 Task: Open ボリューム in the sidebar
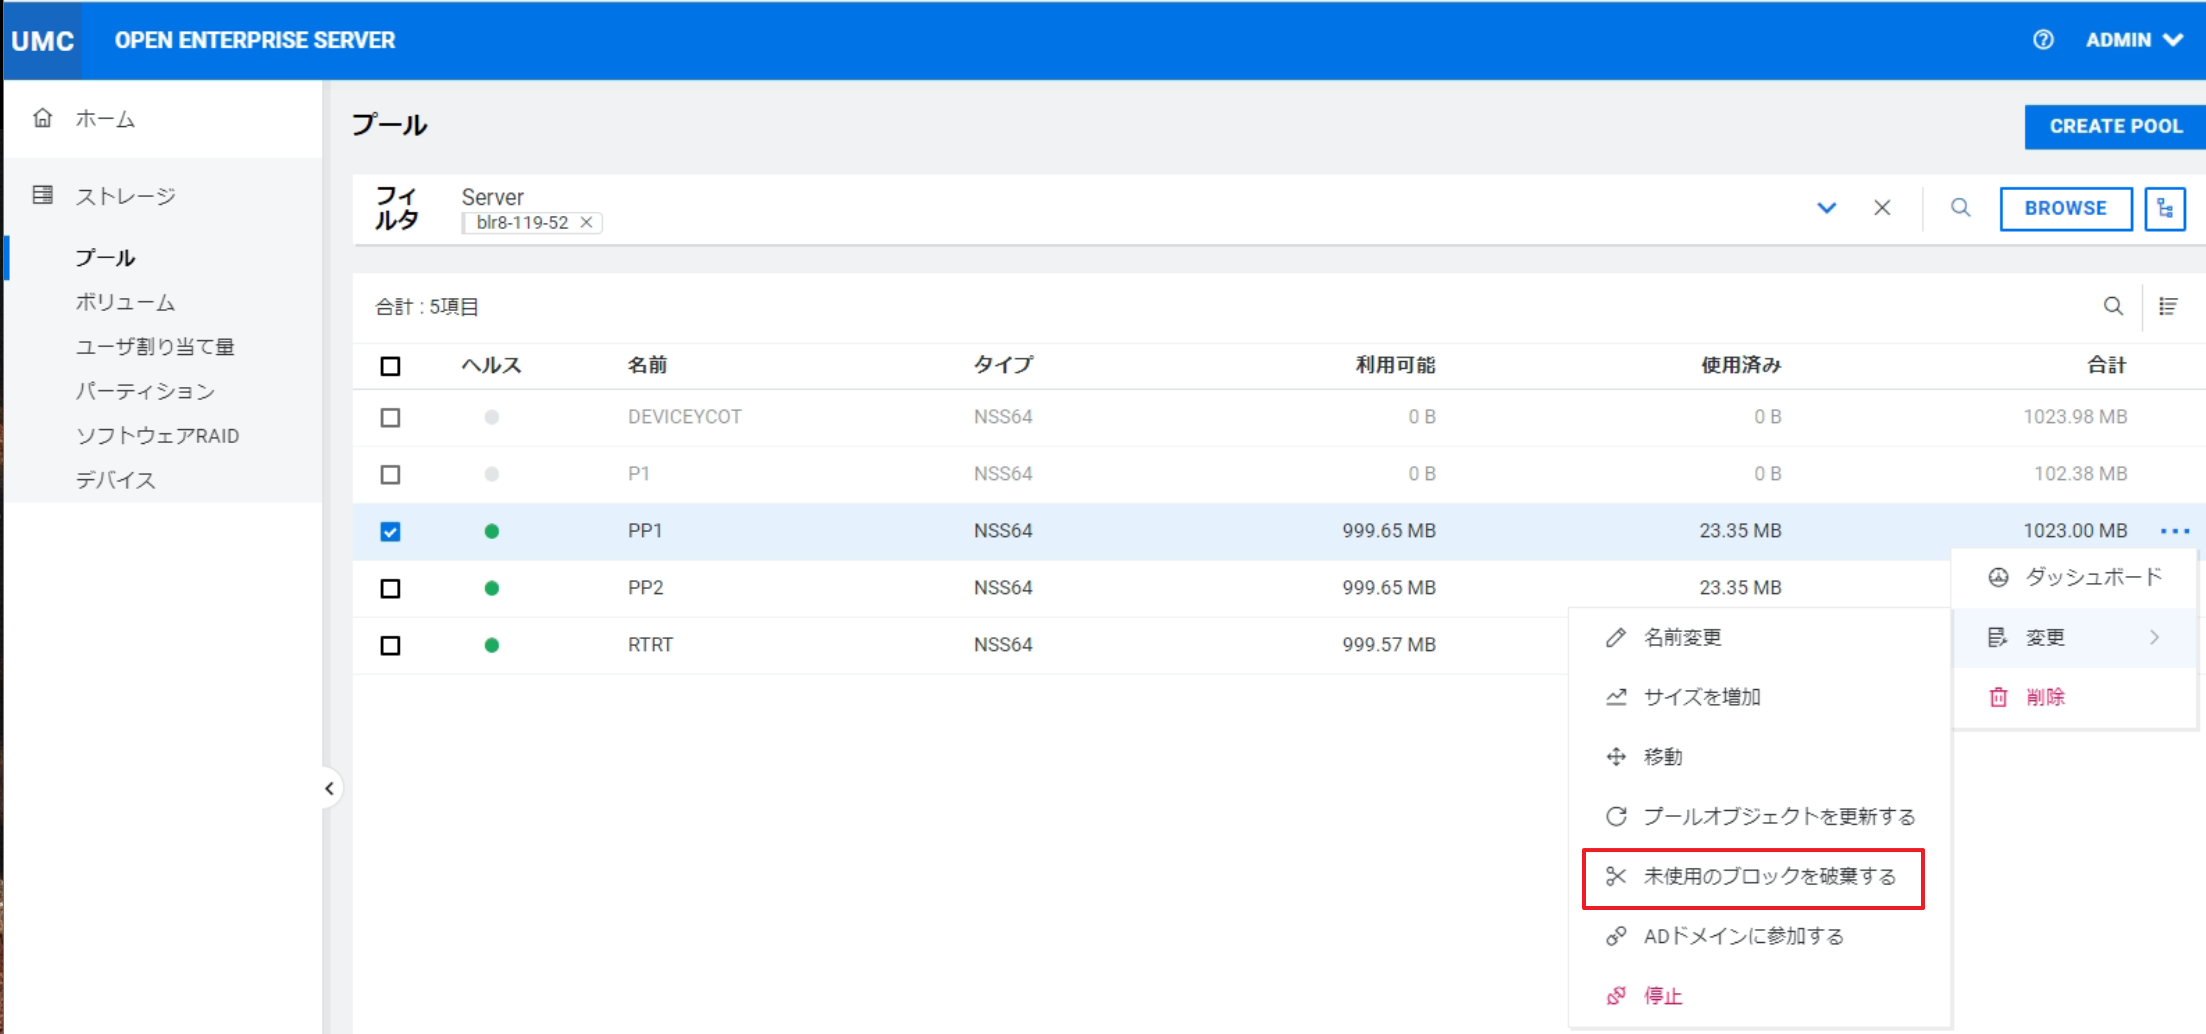click(x=125, y=302)
